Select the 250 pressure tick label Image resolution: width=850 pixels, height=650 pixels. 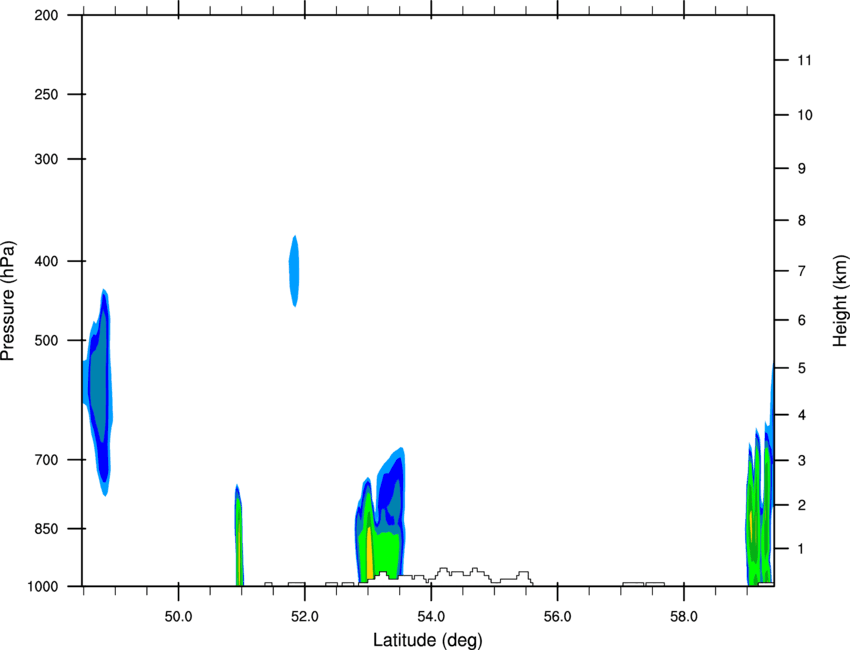coord(47,94)
